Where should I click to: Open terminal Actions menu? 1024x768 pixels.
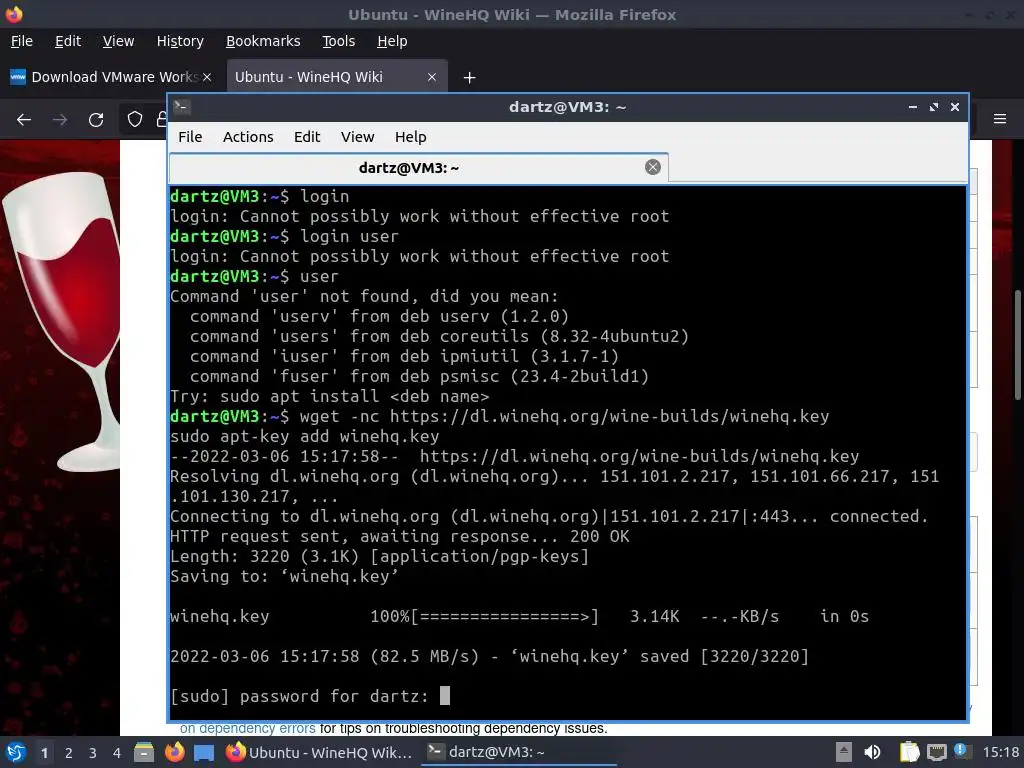pos(248,136)
